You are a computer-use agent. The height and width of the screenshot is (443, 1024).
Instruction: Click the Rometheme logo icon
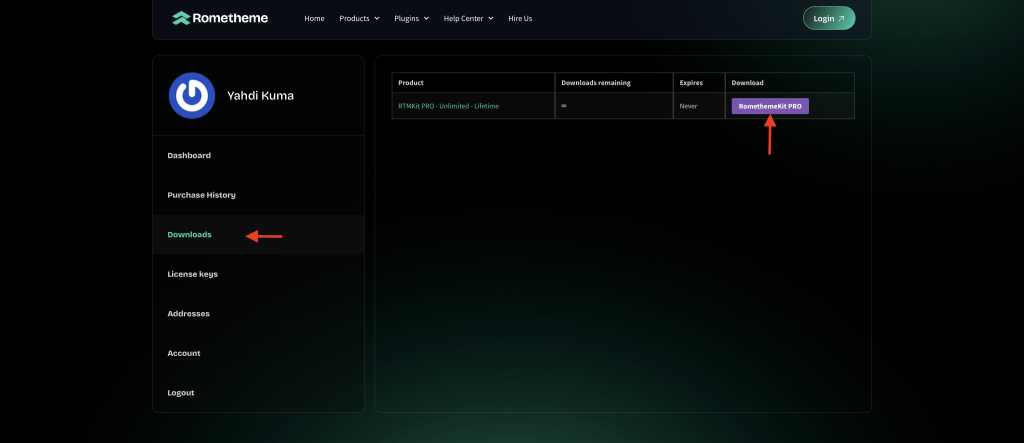181,18
